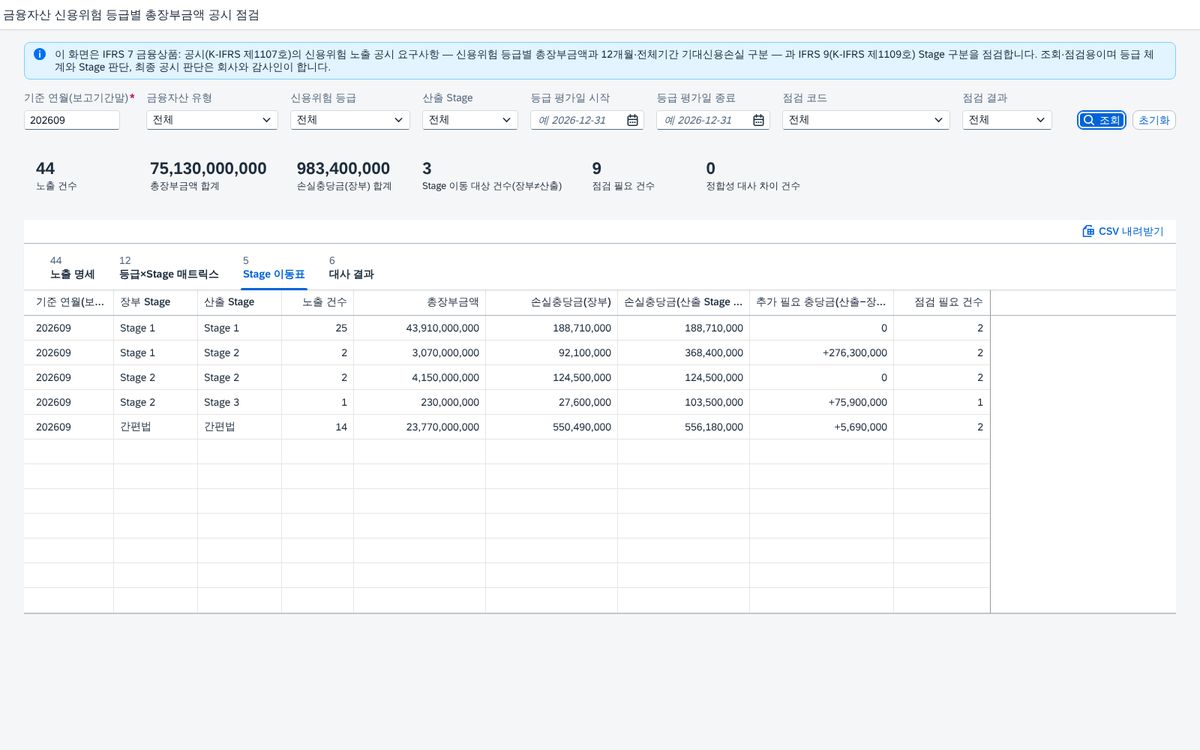Image resolution: width=1200 pixels, height=750 pixels.
Task: Switch to the 대사 결과 tab
Action: (351, 267)
